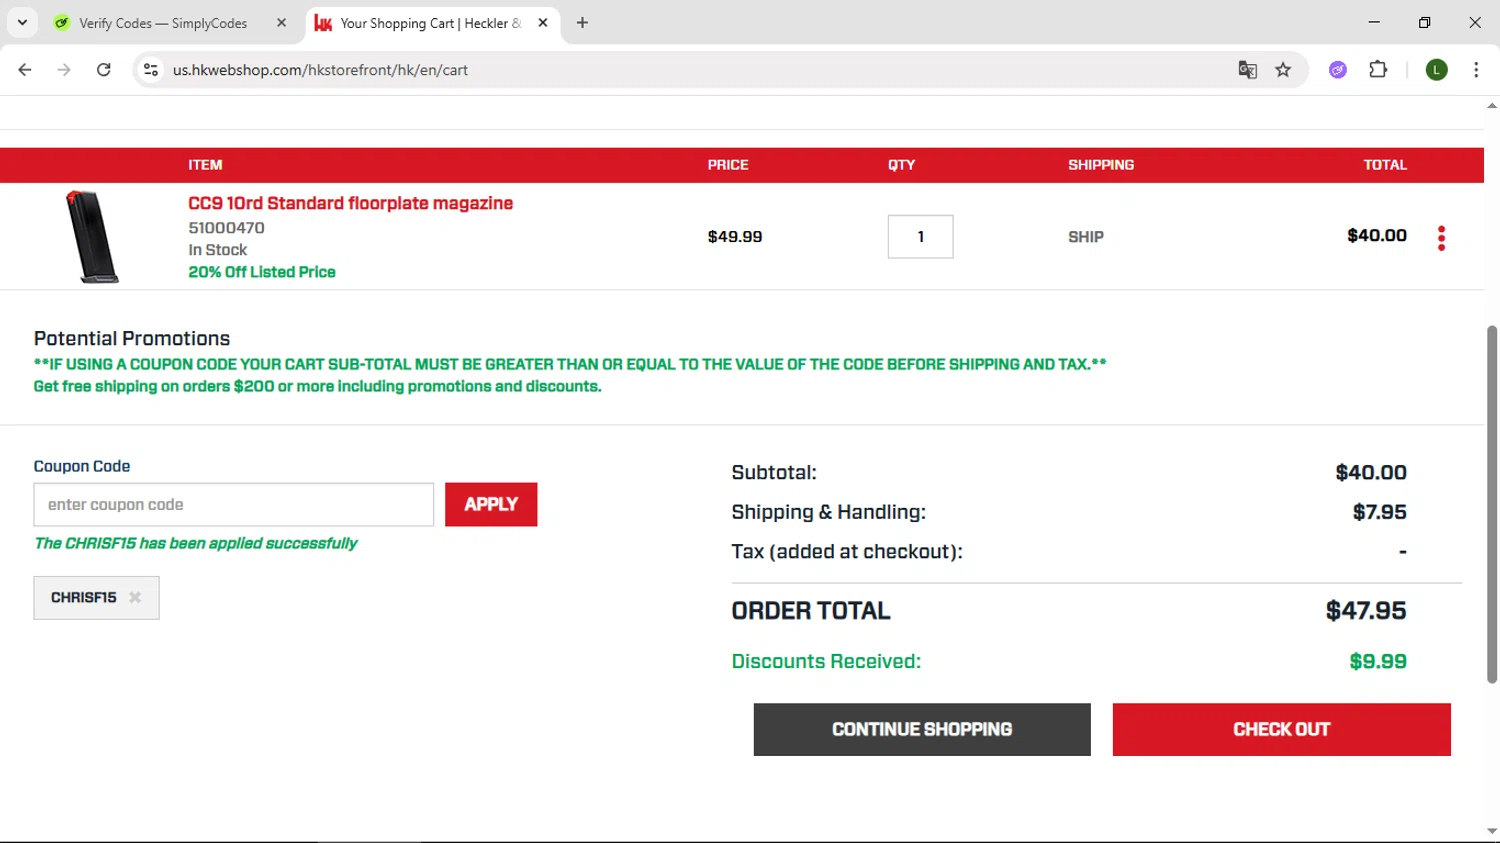Open the Chrome three-dot menu

point(1476,70)
